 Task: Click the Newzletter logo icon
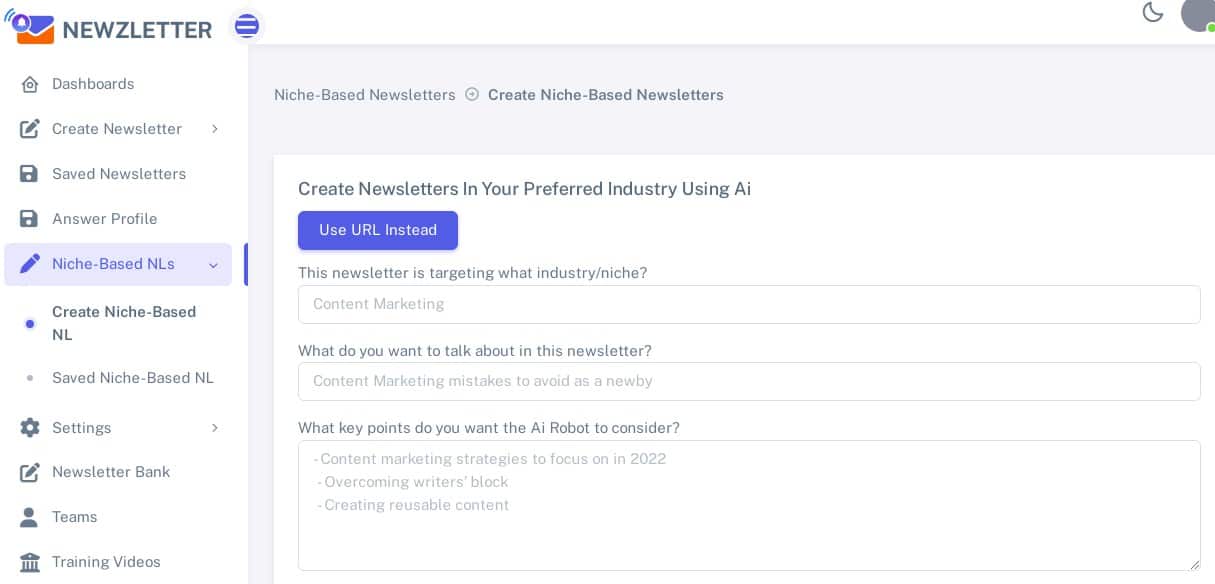click(30, 27)
